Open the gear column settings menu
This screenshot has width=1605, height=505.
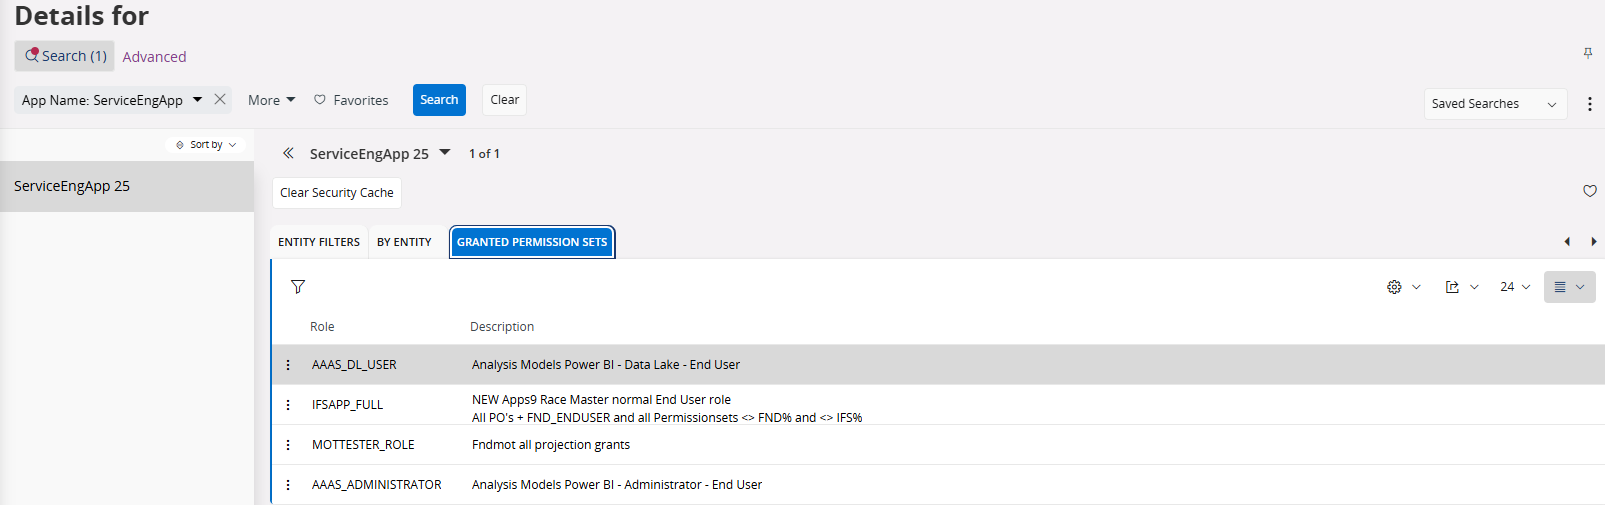(x=1403, y=287)
